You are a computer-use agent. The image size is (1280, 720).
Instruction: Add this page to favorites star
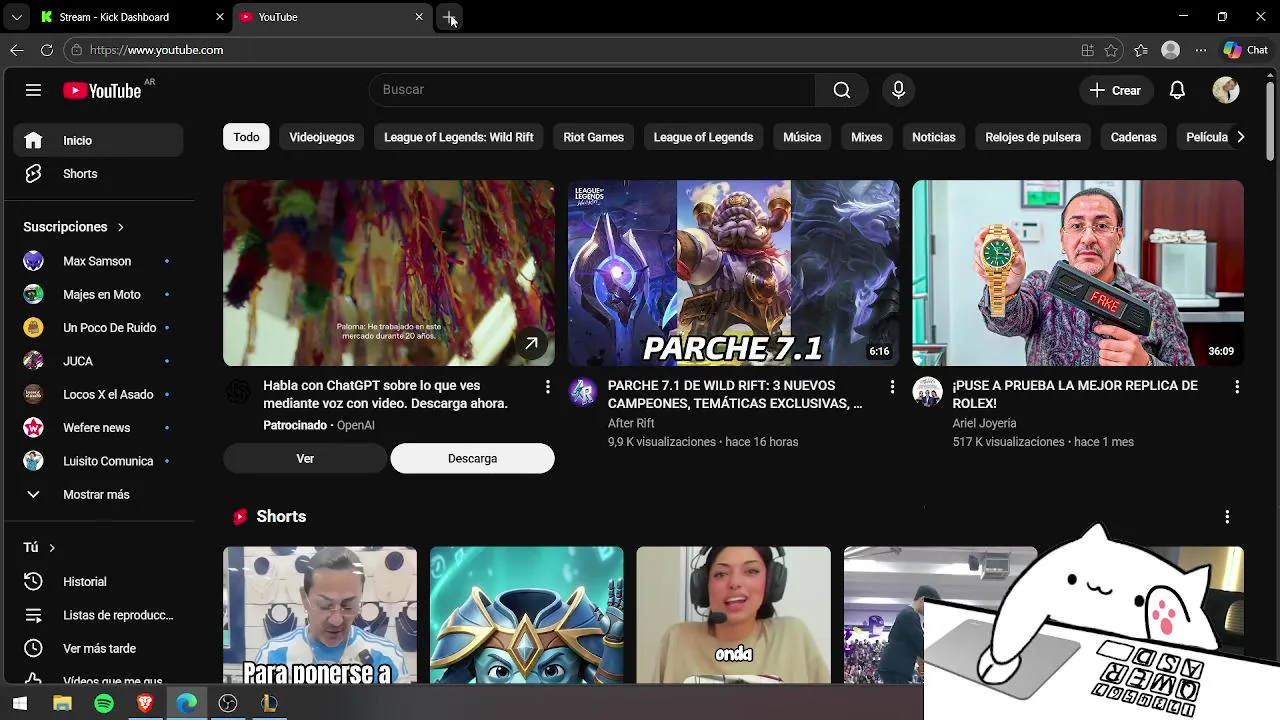(x=1111, y=50)
